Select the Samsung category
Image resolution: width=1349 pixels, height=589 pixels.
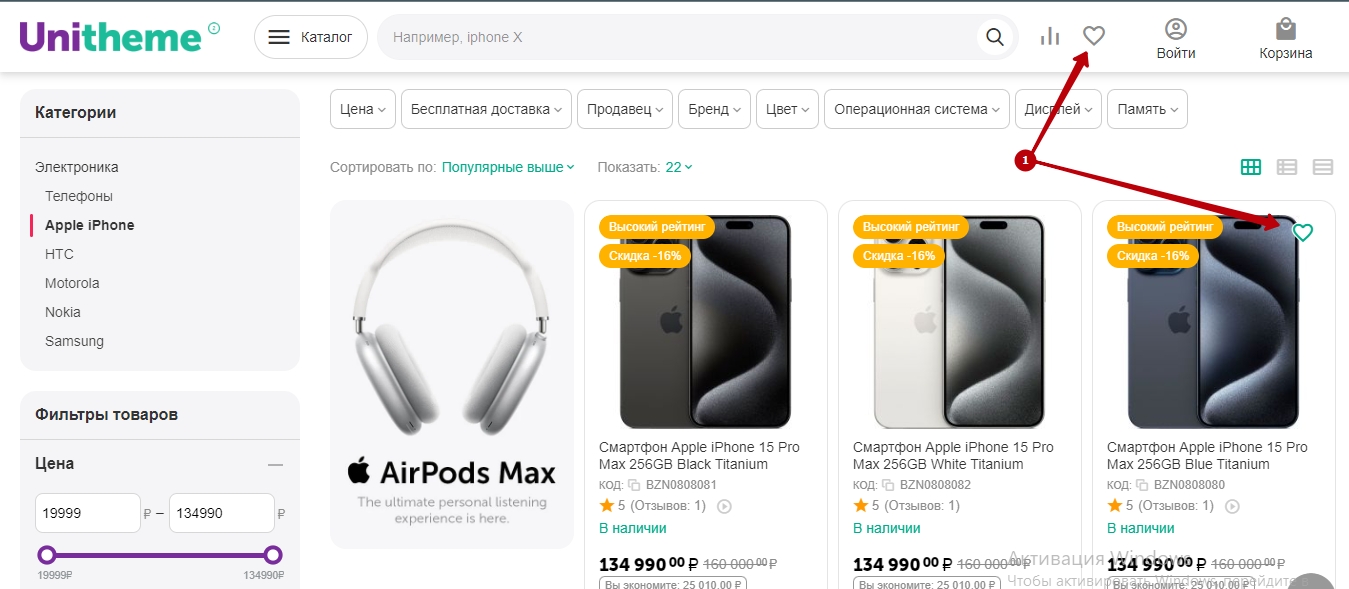pos(74,341)
